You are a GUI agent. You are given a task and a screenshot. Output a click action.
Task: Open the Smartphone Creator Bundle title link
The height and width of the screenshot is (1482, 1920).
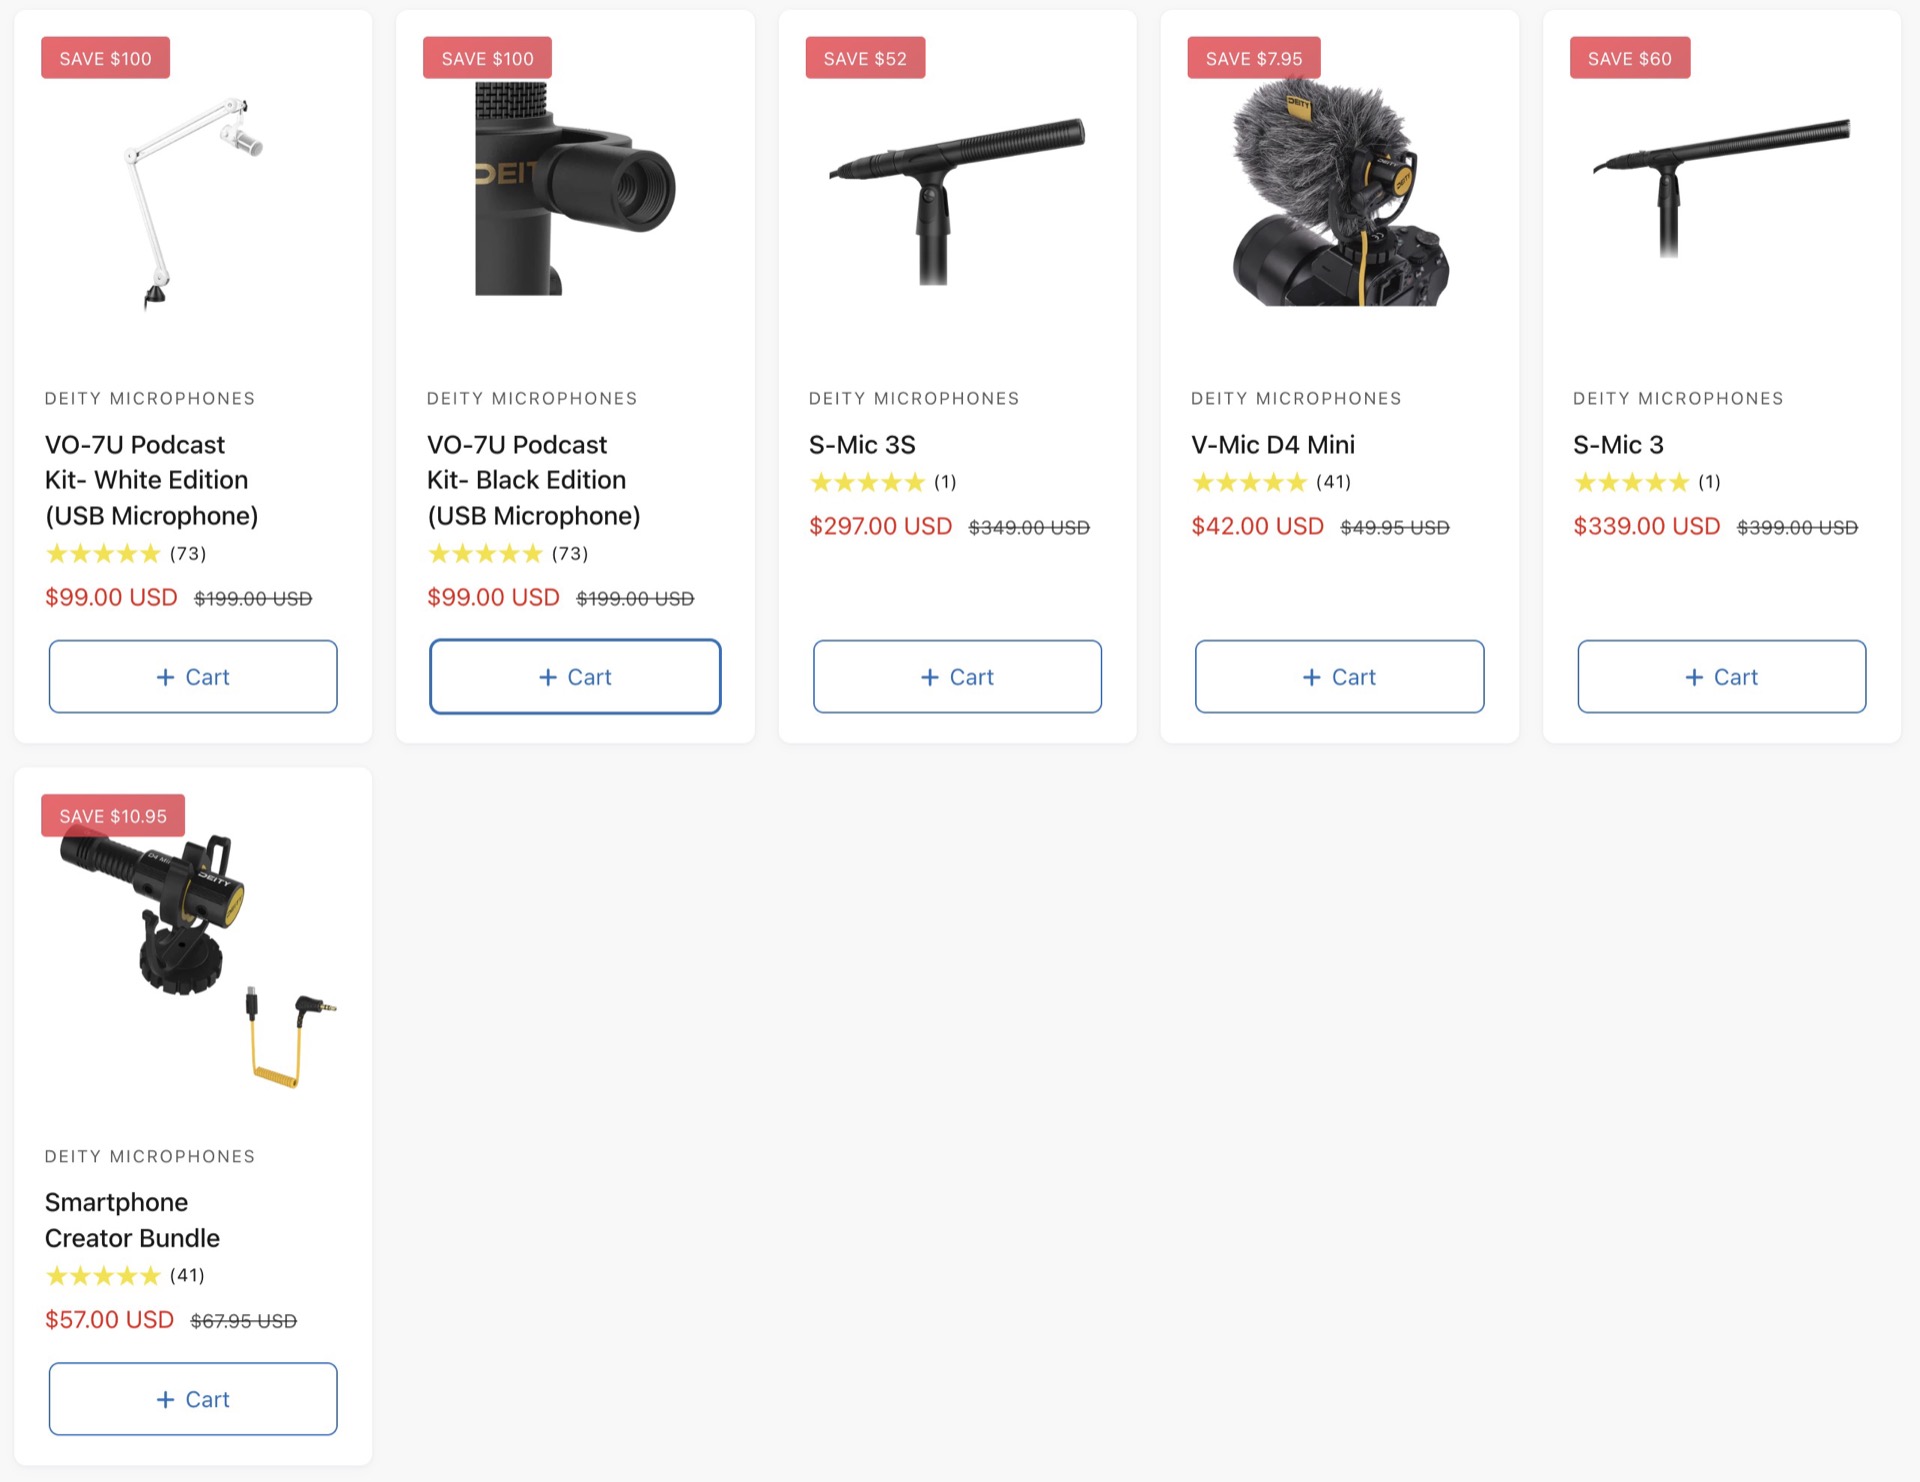[132, 1220]
